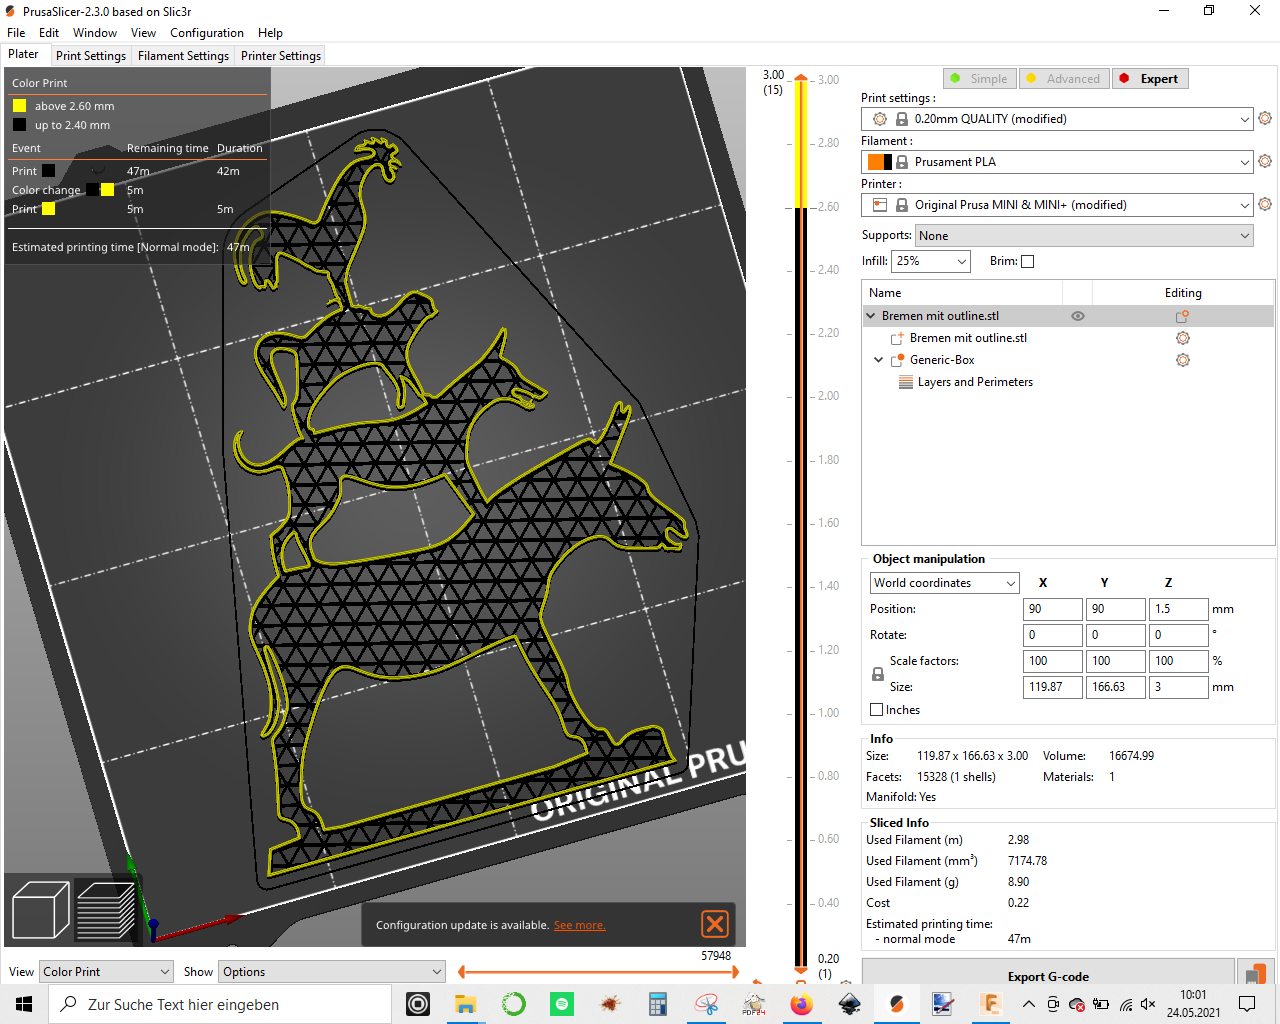
Task: Open Windows Start menu
Action: 24,1004
